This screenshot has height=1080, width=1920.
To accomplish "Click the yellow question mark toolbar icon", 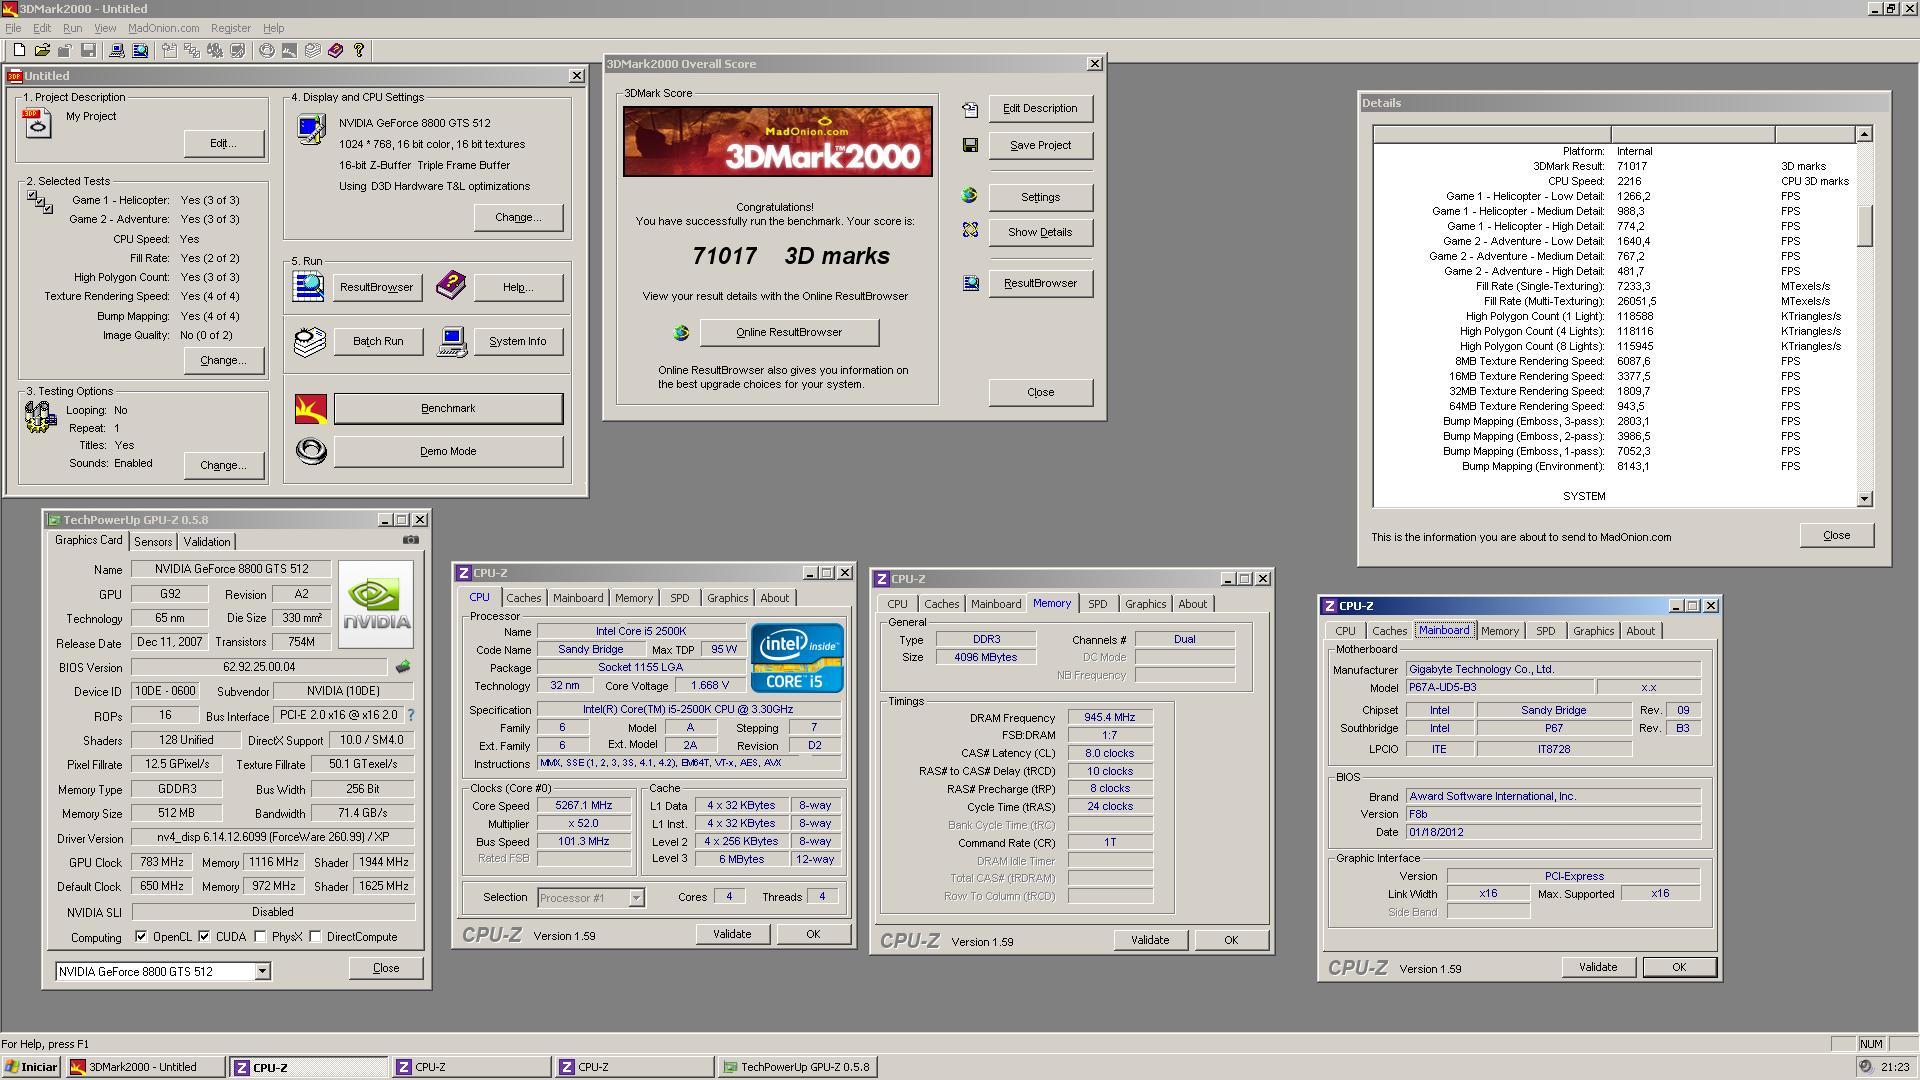I will coord(359,50).
